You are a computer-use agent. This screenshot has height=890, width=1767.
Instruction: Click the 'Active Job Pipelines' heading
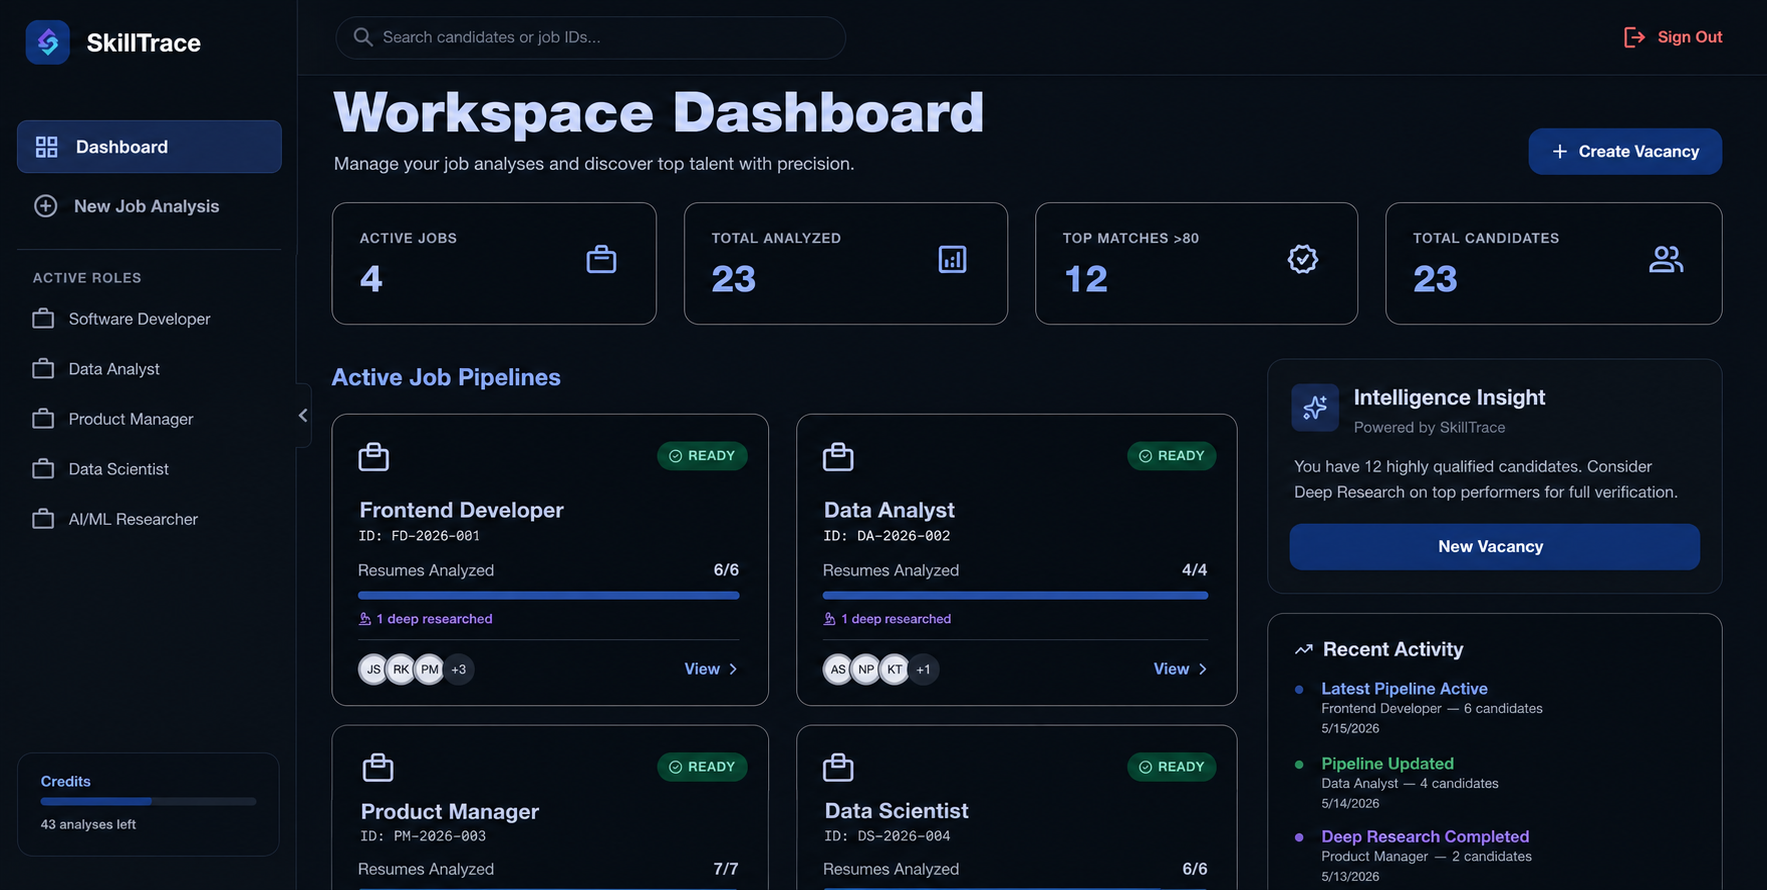point(446,377)
